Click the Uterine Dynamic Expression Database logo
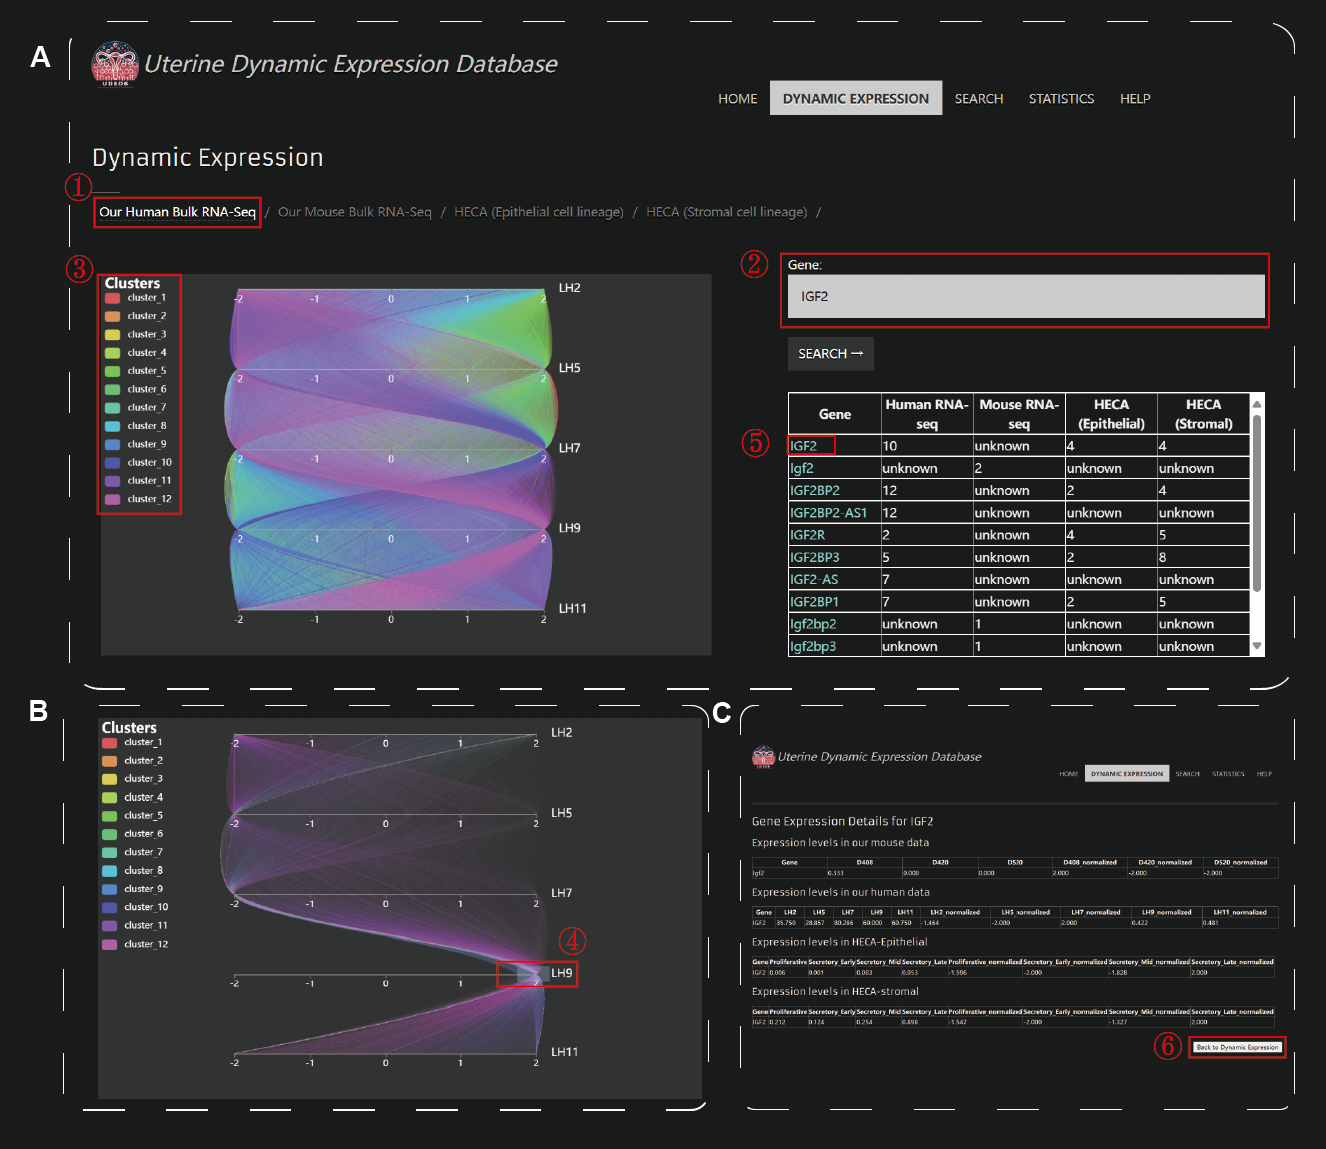The height and width of the screenshot is (1149, 1326). [x=115, y=64]
